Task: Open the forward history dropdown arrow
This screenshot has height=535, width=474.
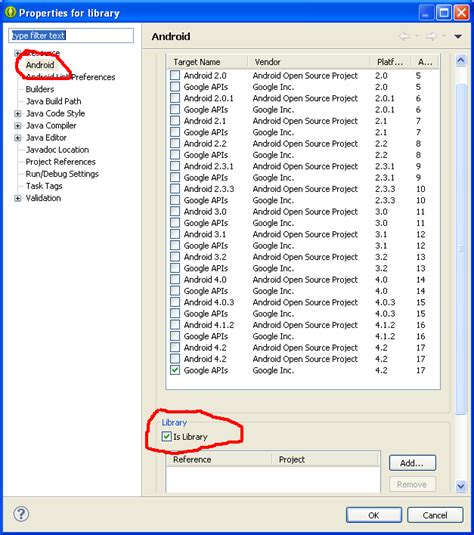Action: (x=443, y=36)
